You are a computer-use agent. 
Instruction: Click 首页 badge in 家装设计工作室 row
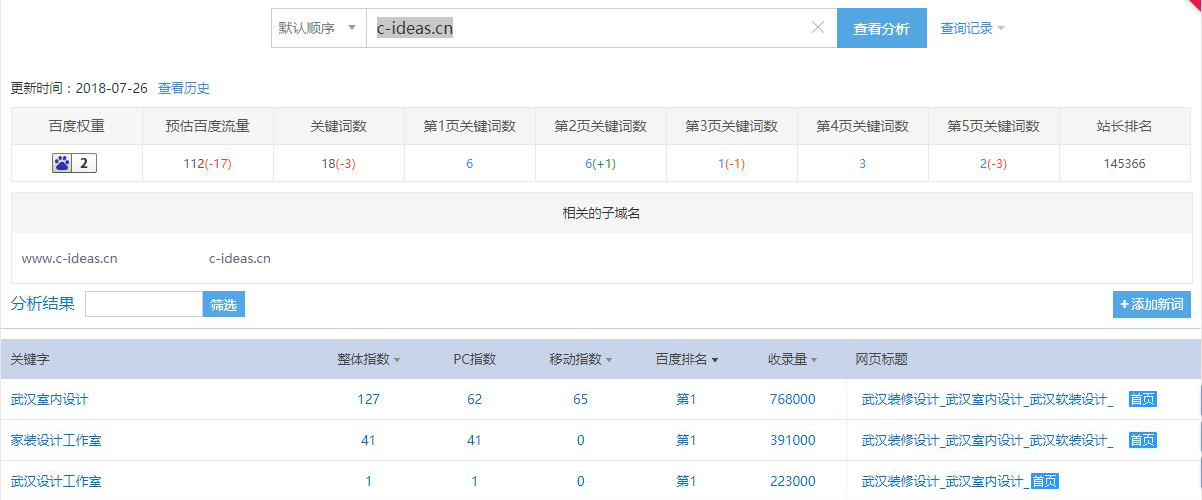click(1142, 440)
